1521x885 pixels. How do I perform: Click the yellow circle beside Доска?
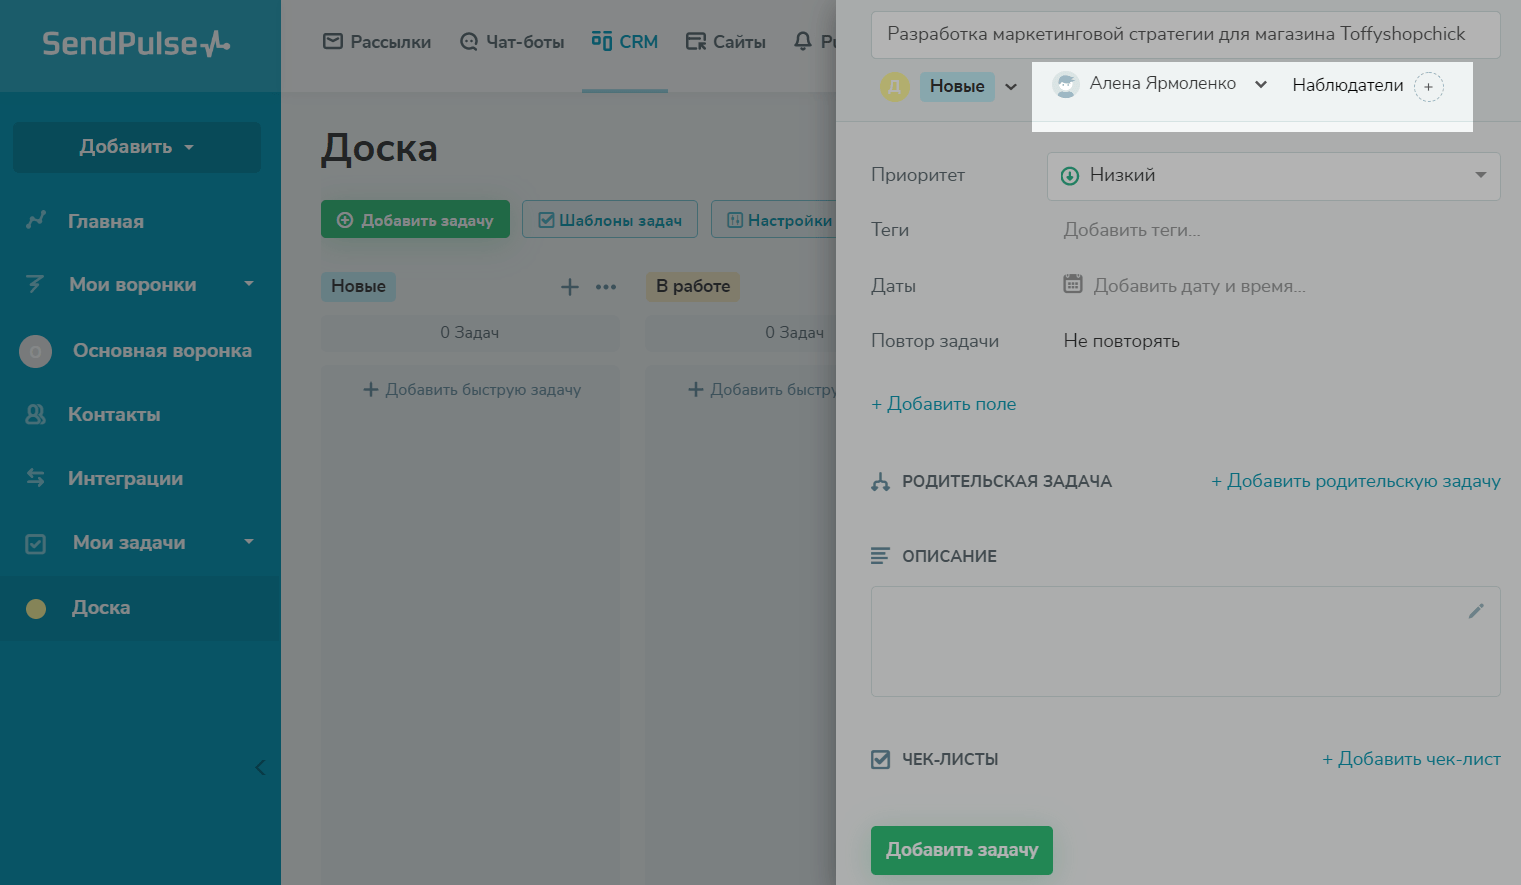point(36,608)
